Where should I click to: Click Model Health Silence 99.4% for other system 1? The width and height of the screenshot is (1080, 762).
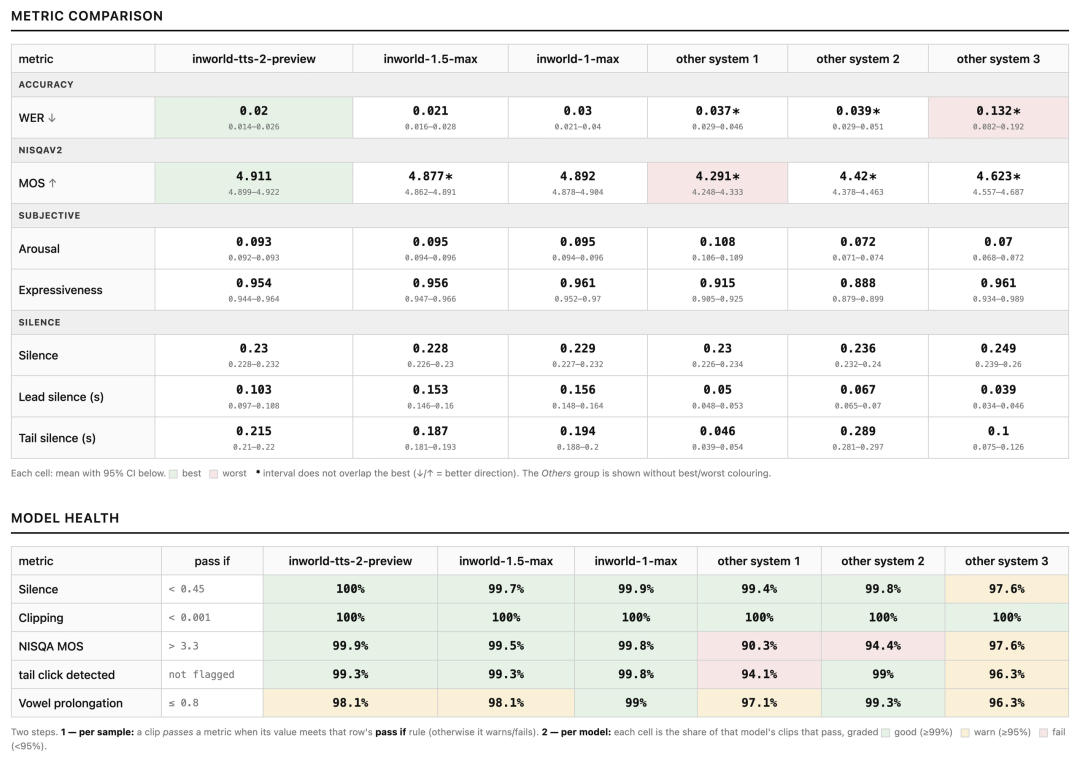759,589
